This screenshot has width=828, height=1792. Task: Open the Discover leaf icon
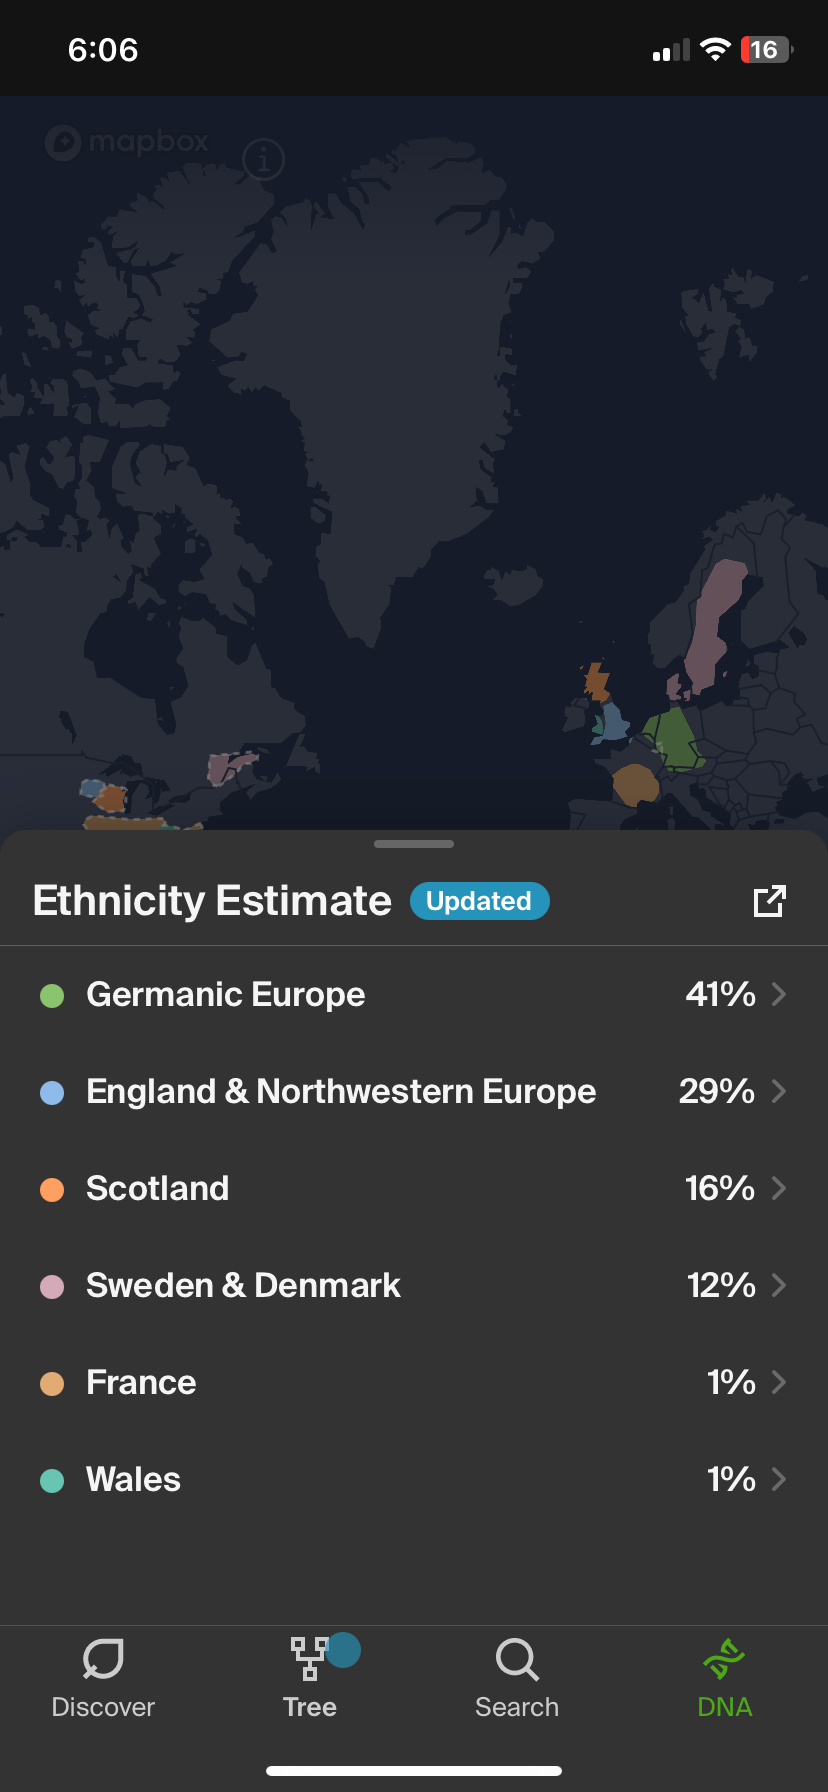pos(103,1659)
